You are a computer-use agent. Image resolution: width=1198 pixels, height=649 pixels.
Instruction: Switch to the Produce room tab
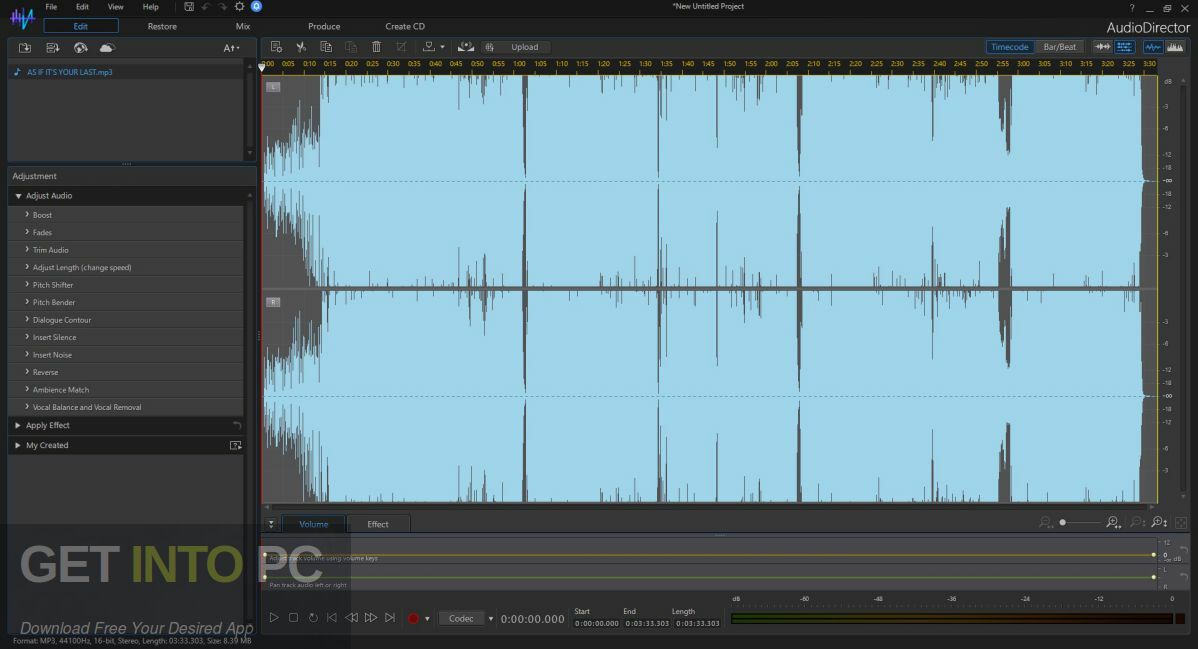click(x=324, y=26)
